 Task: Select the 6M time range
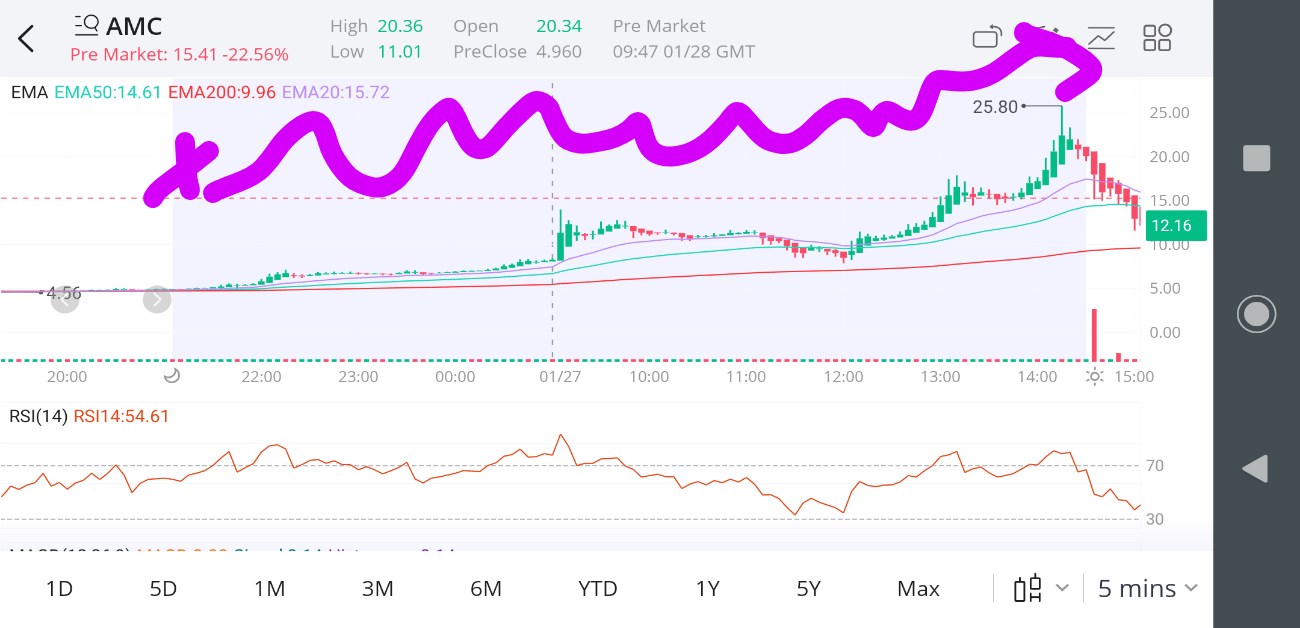point(485,589)
